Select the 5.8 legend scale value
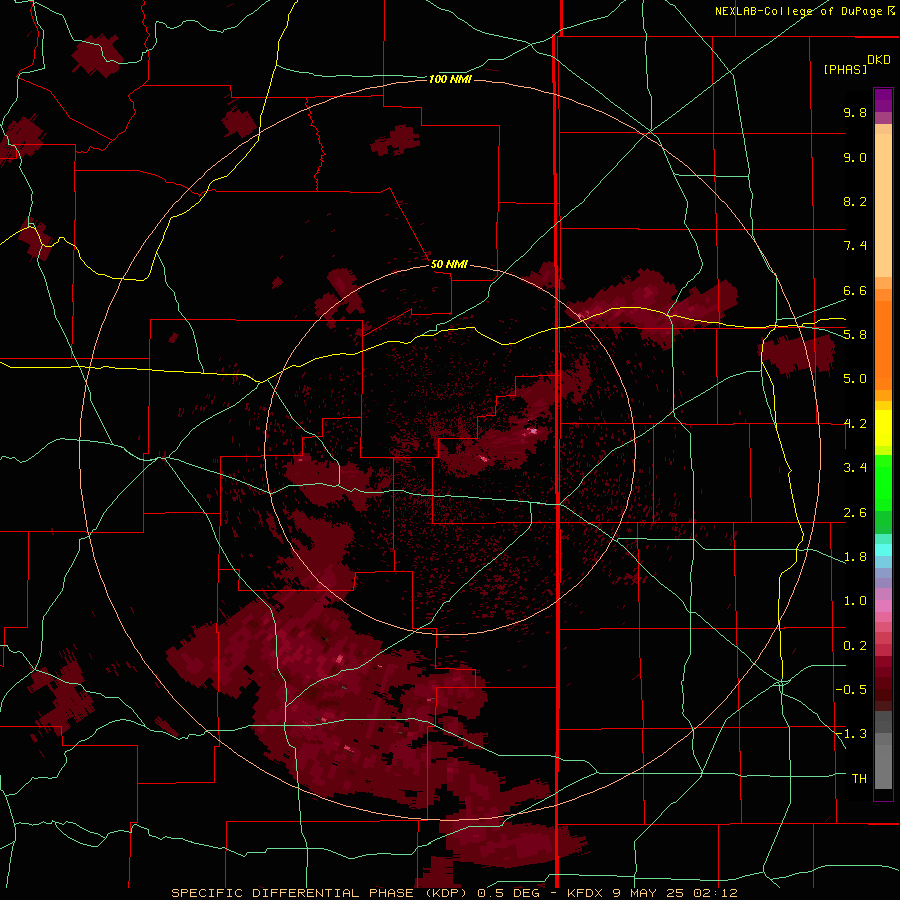The image size is (900, 900). [x=855, y=335]
